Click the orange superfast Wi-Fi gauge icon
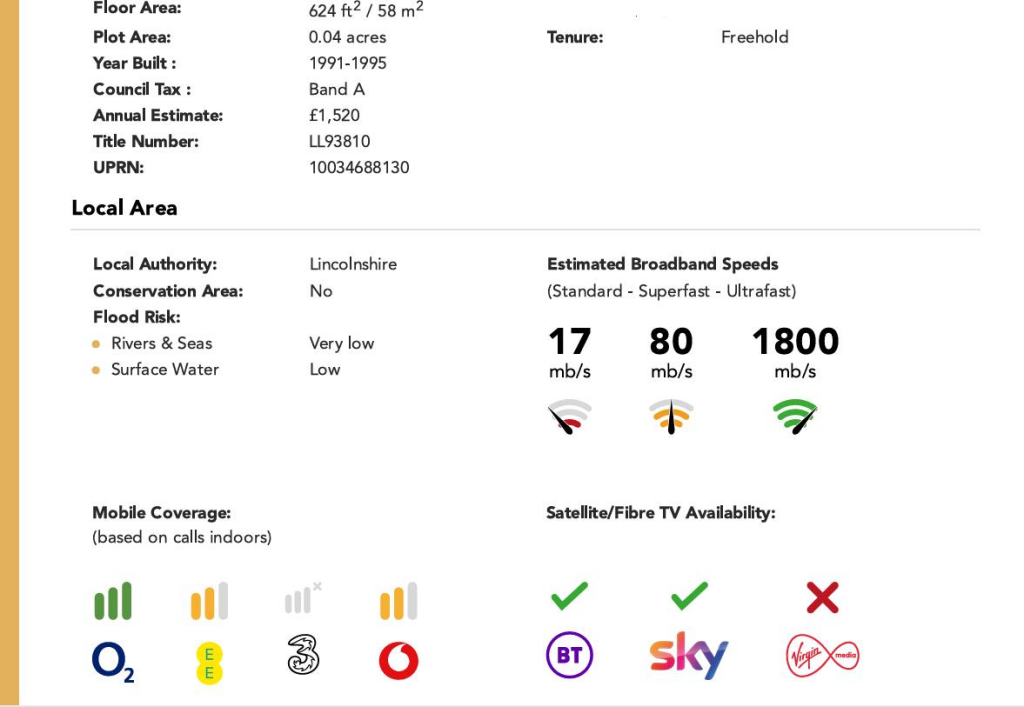Image resolution: width=1024 pixels, height=707 pixels. click(671, 415)
